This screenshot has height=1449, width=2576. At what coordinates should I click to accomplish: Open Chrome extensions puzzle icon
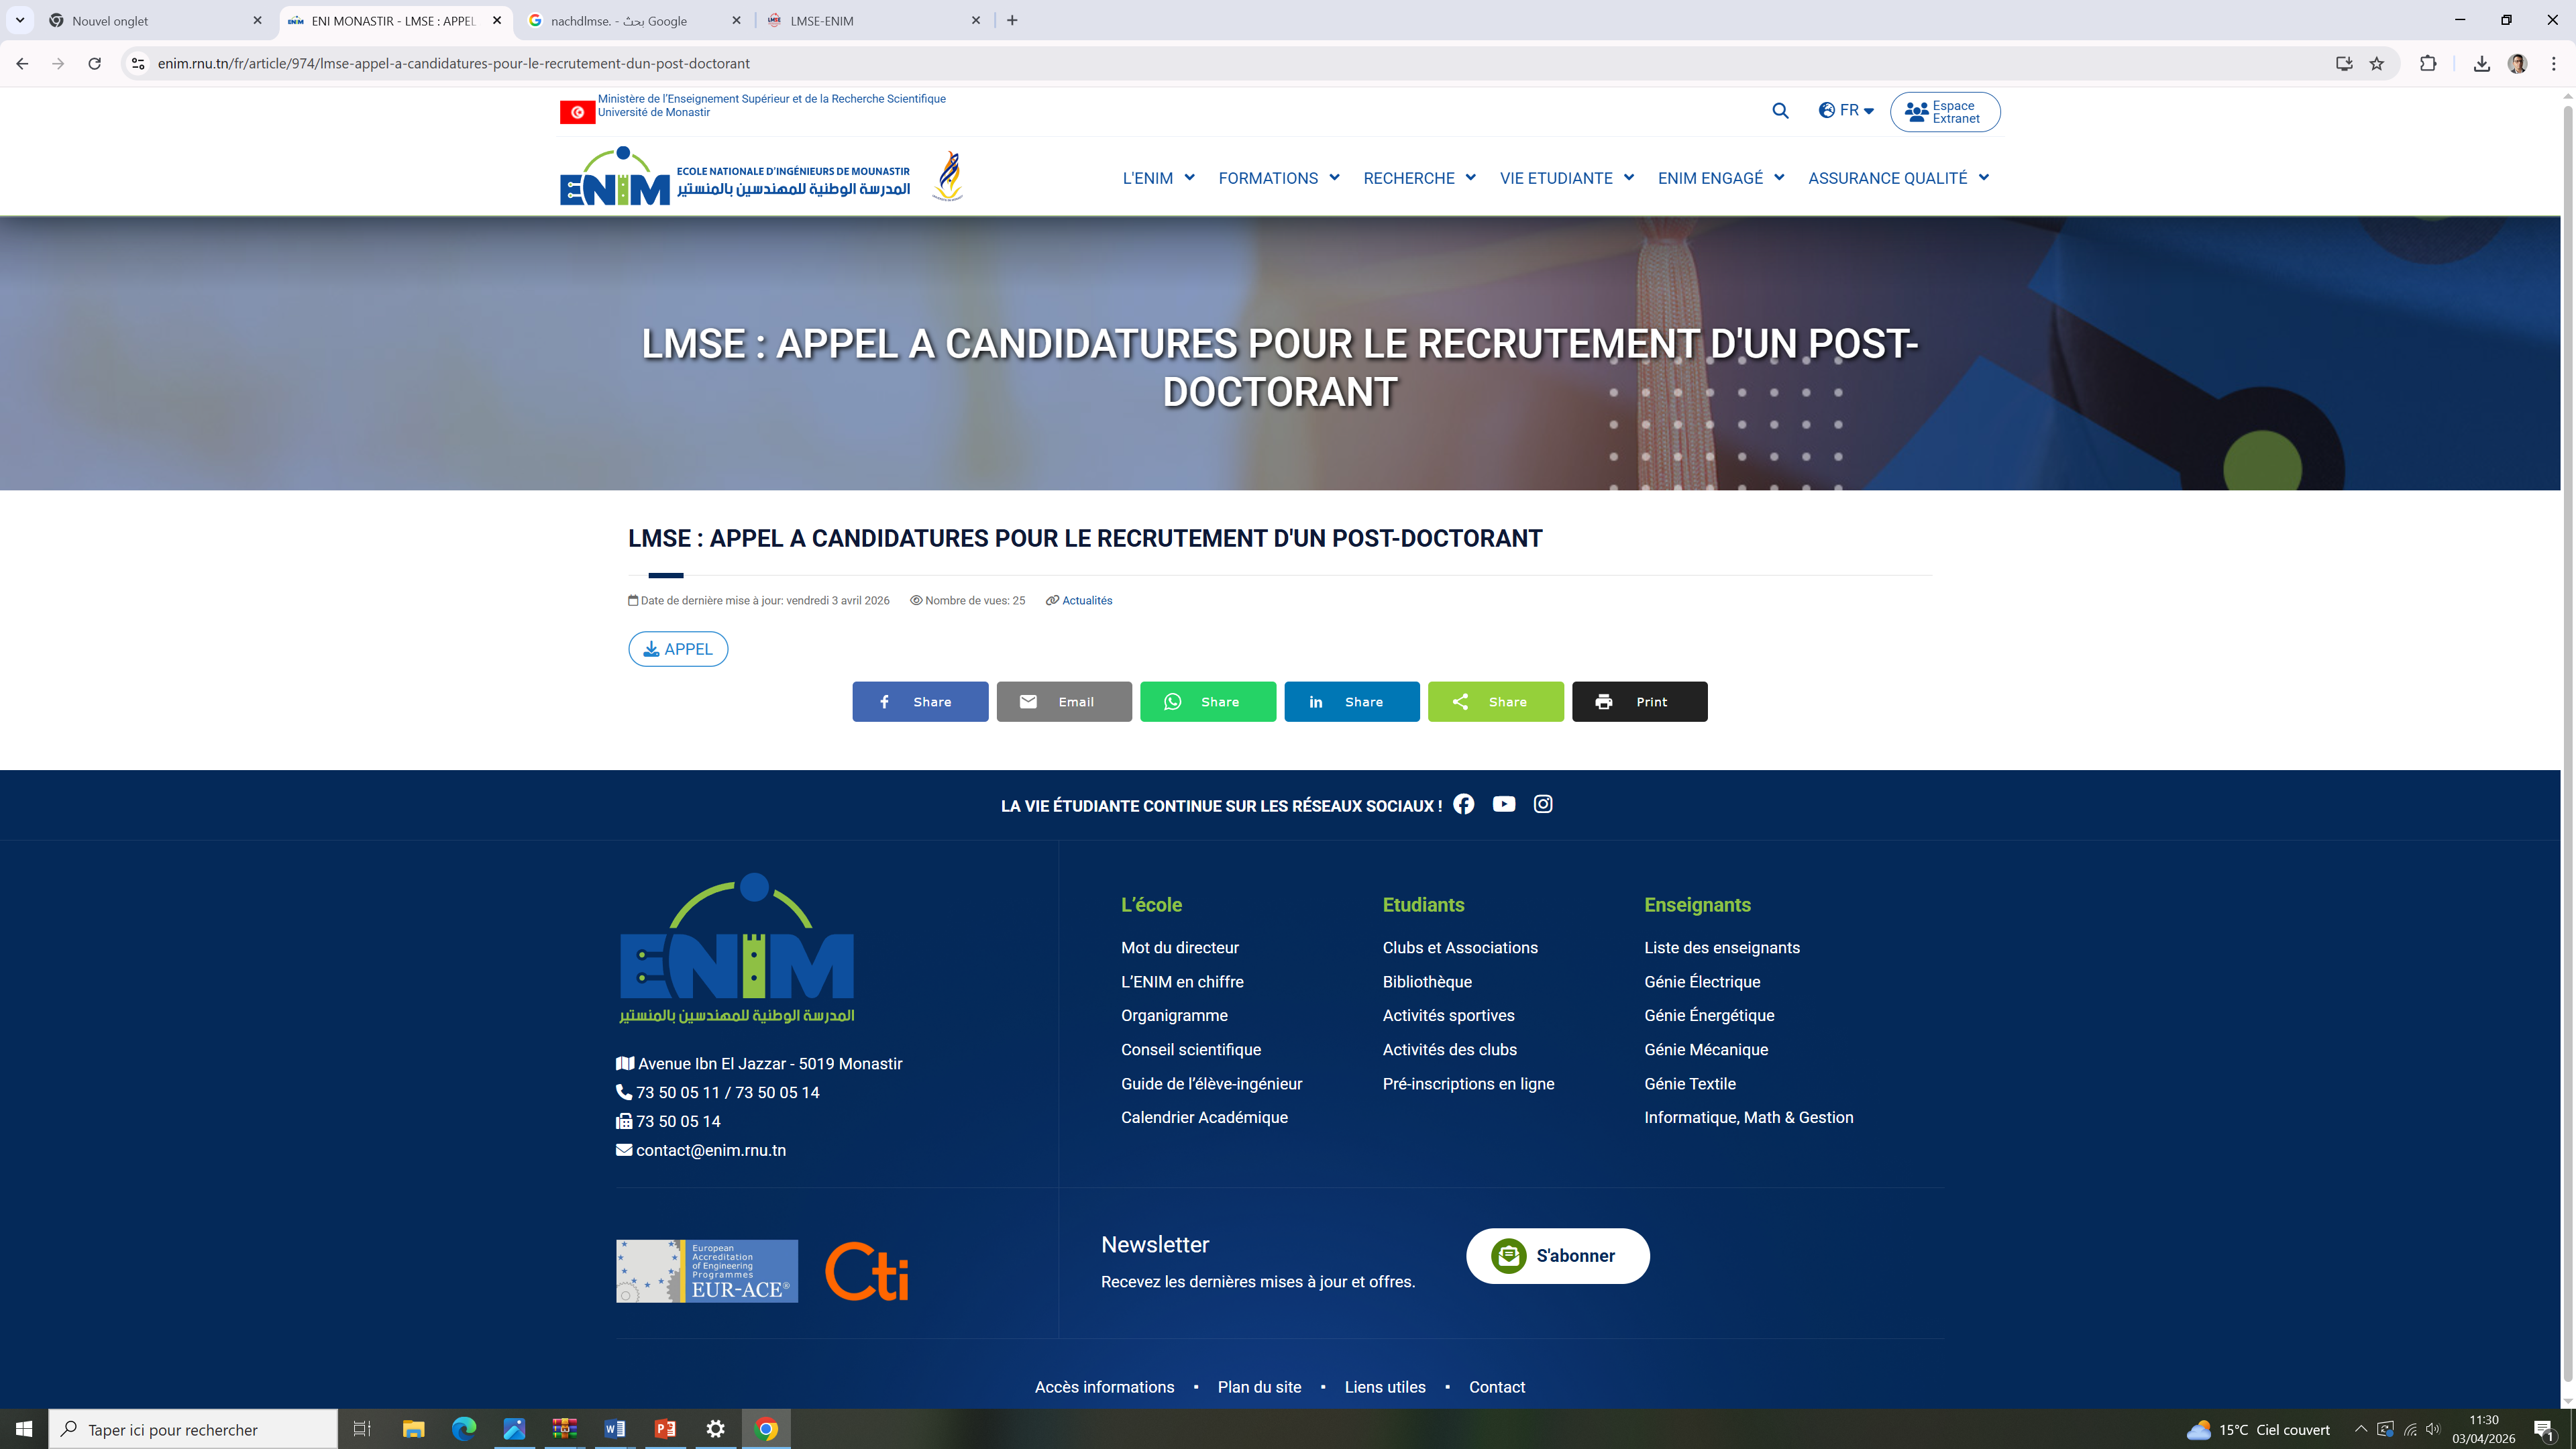(x=2428, y=63)
